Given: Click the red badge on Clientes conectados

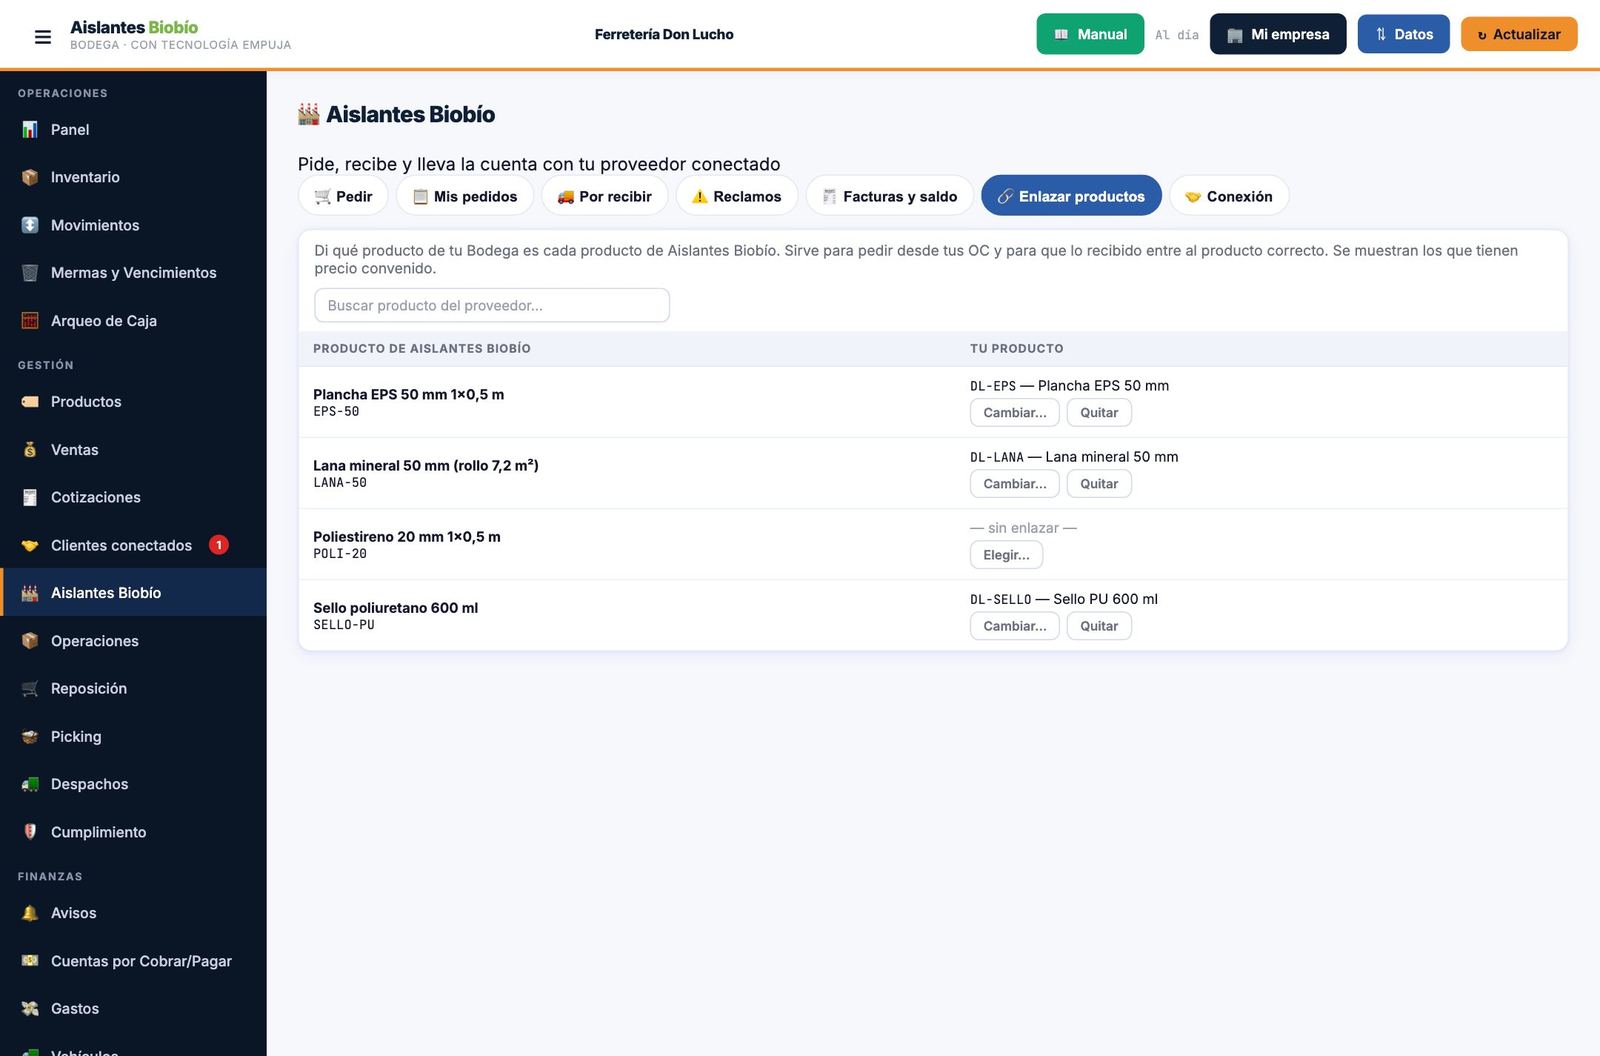Looking at the screenshot, I should [218, 545].
